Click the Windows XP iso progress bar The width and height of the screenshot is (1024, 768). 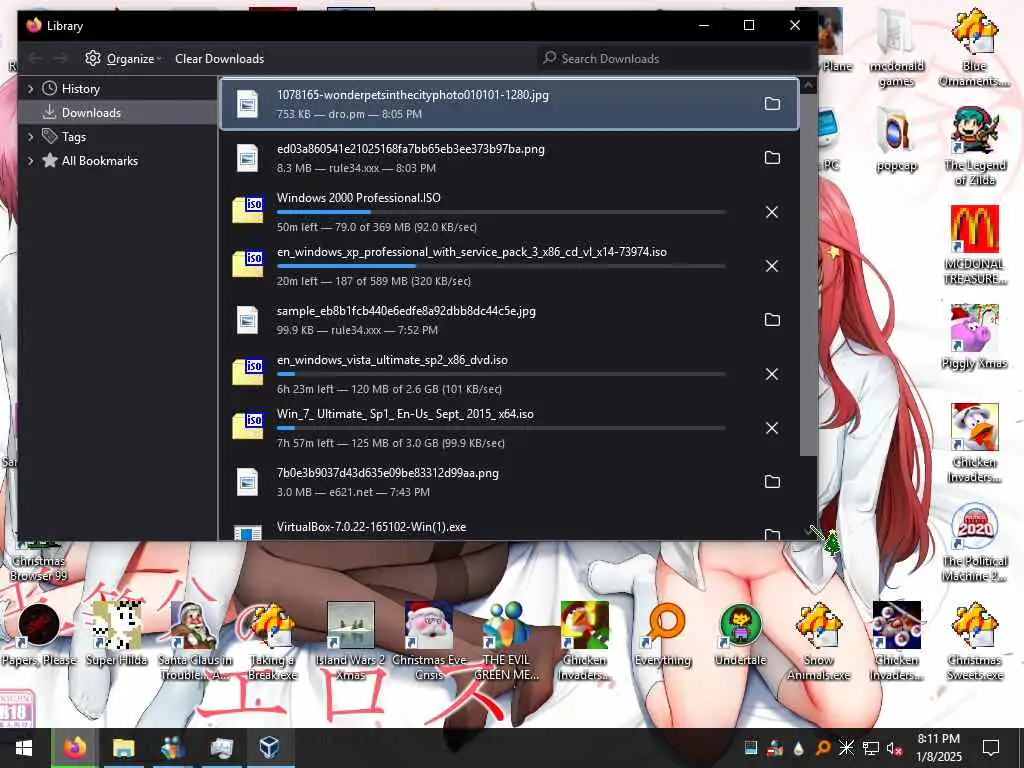pyautogui.click(x=501, y=266)
